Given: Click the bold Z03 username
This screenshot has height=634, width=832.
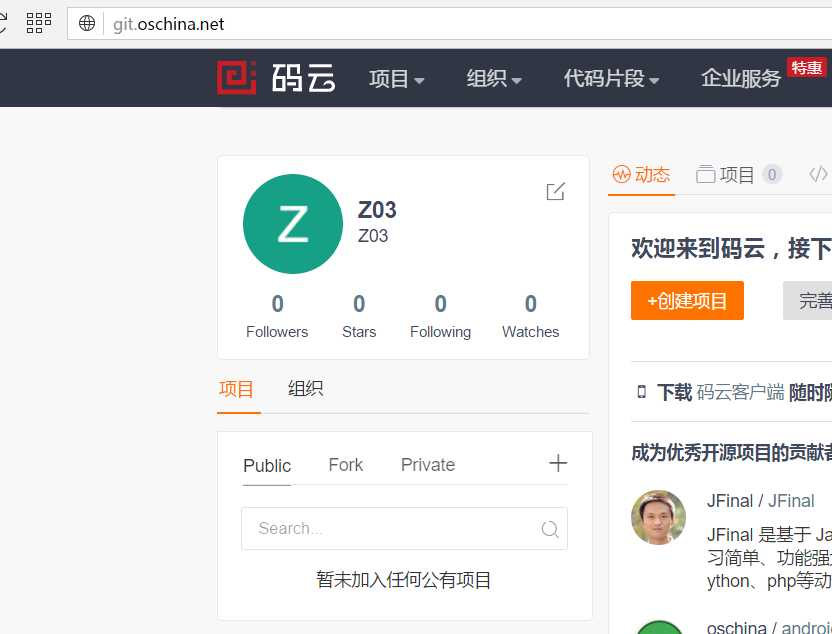Looking at the screenshot, I should (x=377, y=210).
